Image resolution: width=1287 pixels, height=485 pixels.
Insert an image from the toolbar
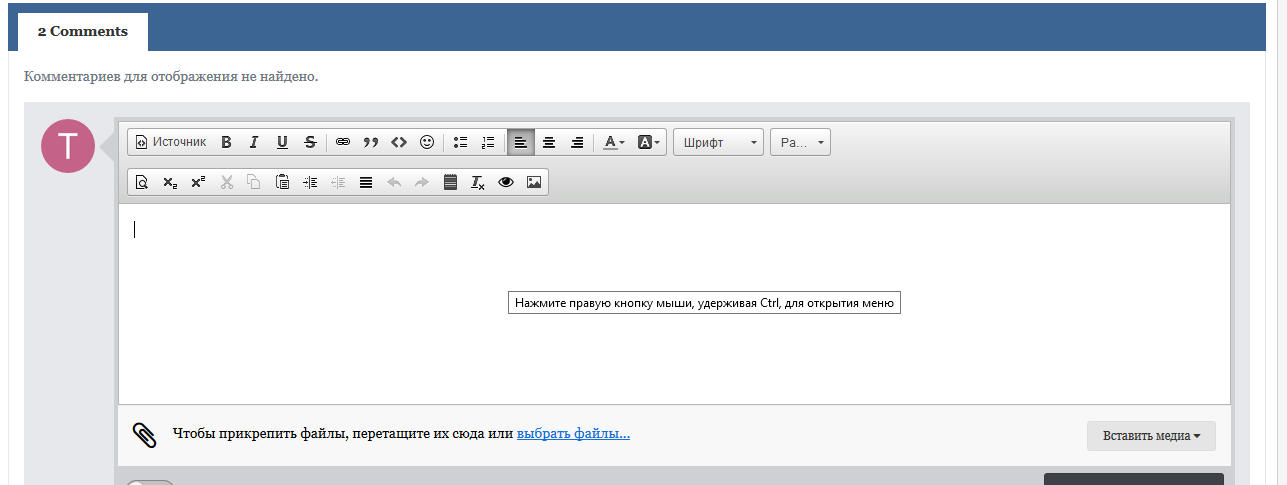[x=534, y=182]
